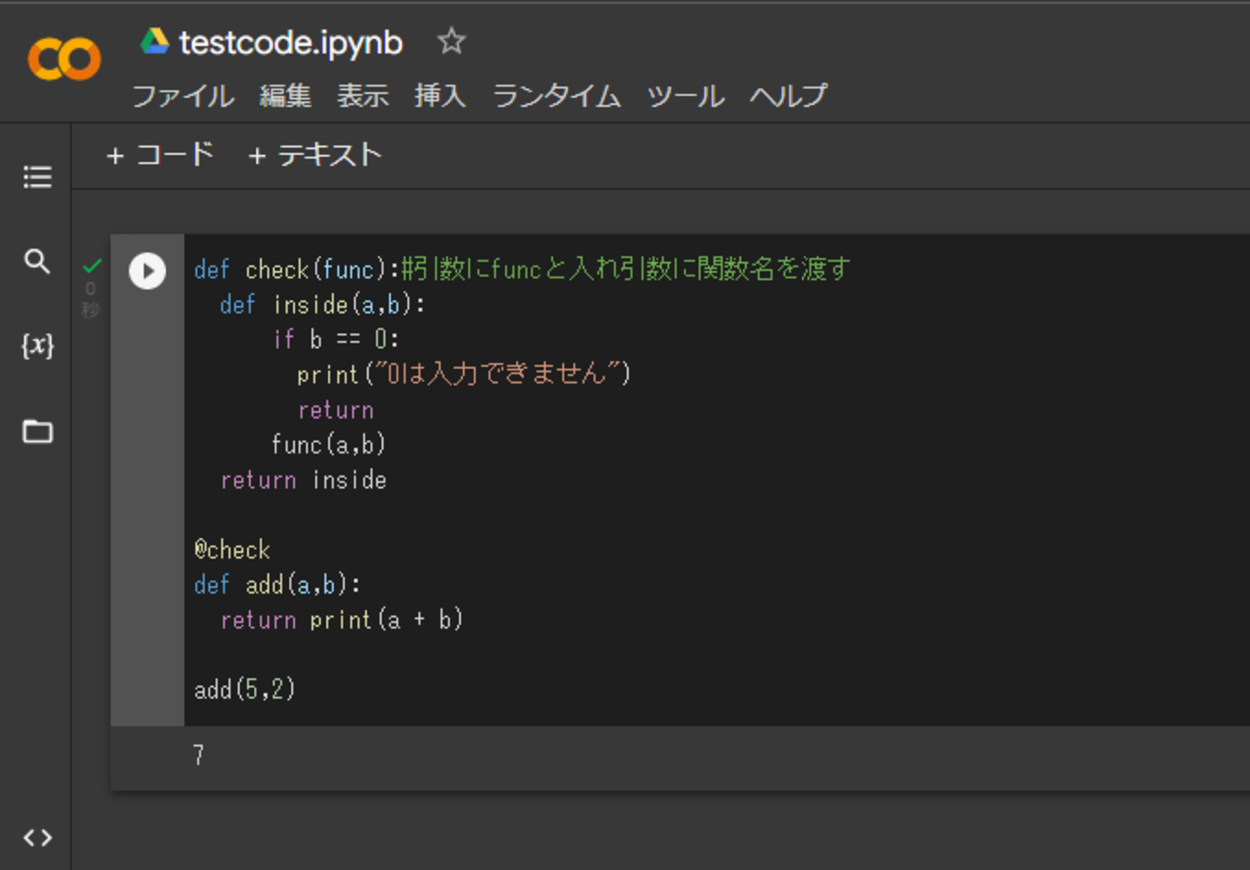Click the Colab CO logo
Image resolution: width=1250 pixels, height=870 pixels.
click(x=64, y=59)
